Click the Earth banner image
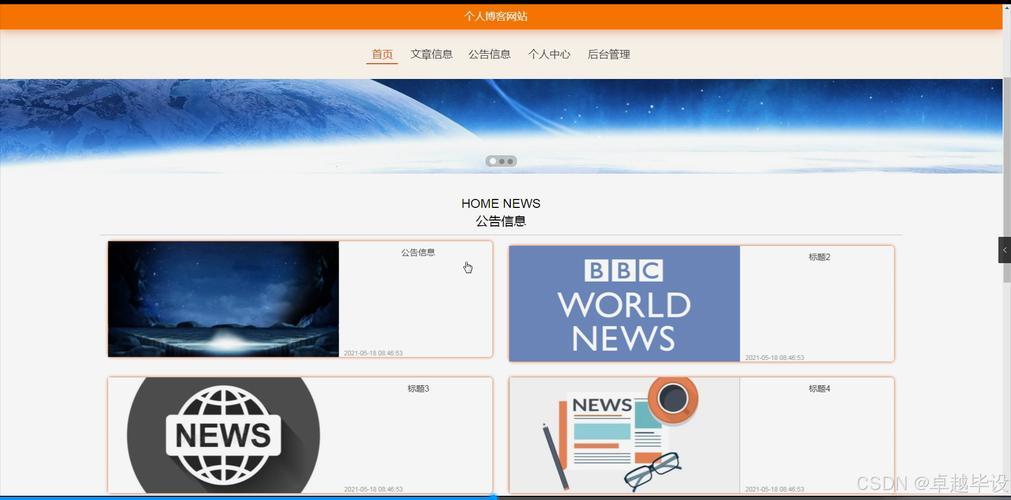Viewport: 1011px width, 500px height. pos(501,126)
